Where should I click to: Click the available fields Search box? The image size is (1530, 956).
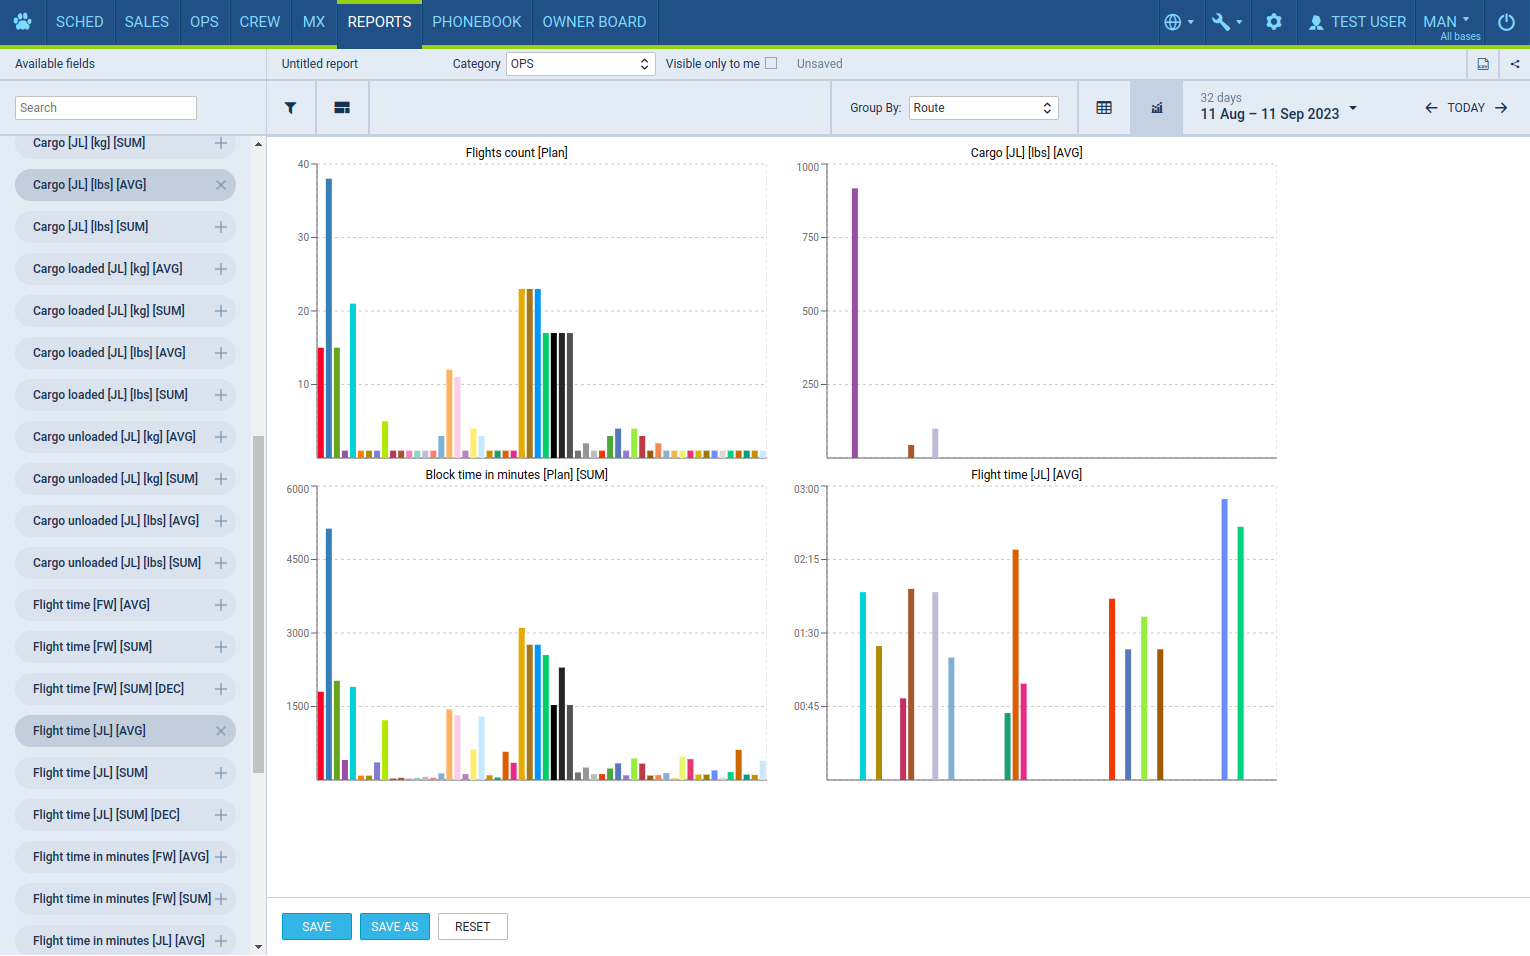(106, 108)
